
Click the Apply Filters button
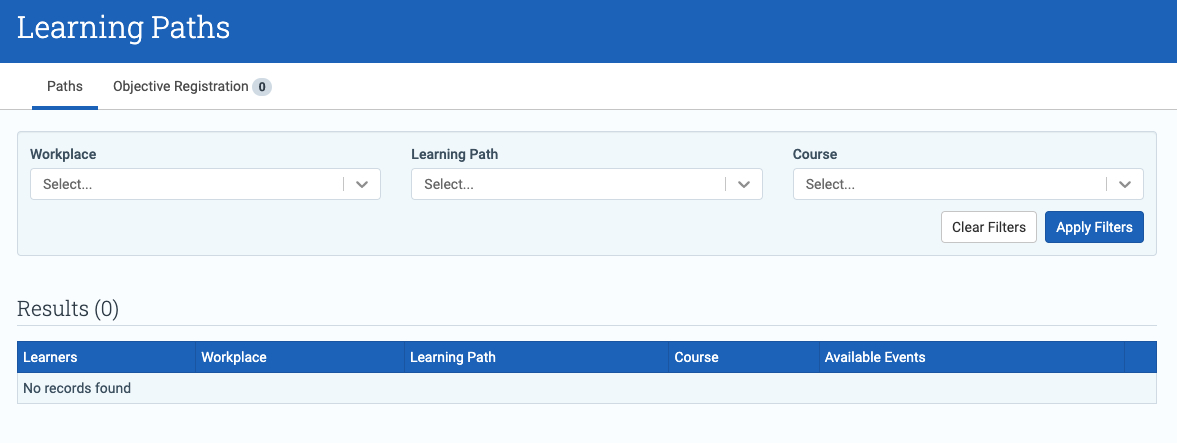tap(1094, 227)
